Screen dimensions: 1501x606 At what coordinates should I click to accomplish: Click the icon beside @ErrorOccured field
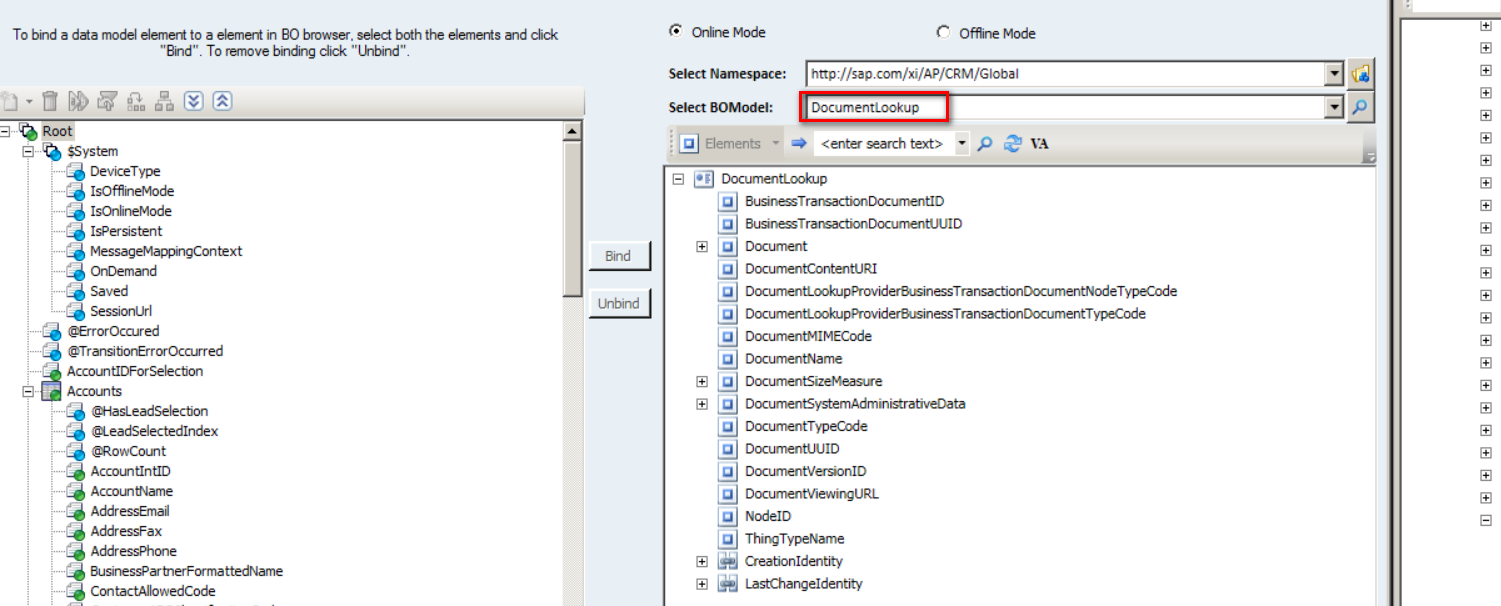coord(52,331)
